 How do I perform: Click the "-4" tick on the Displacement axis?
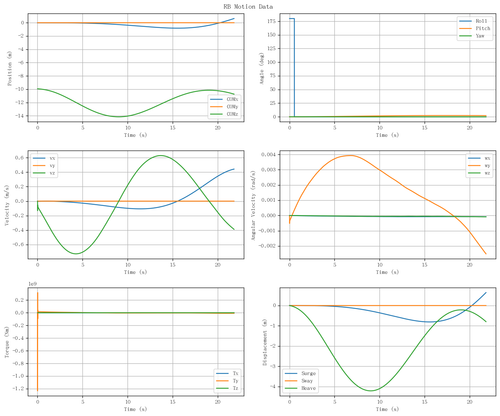pyautogui.click(x=273, y=387)
